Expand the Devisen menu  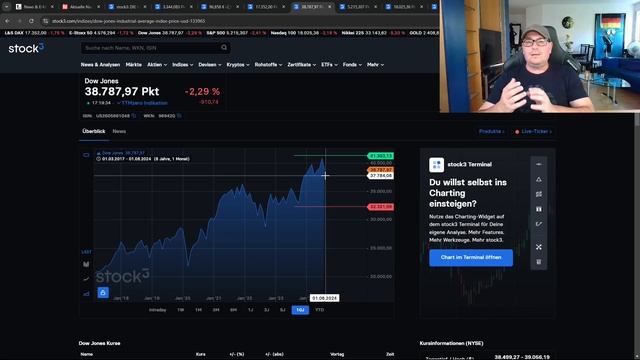210,64
